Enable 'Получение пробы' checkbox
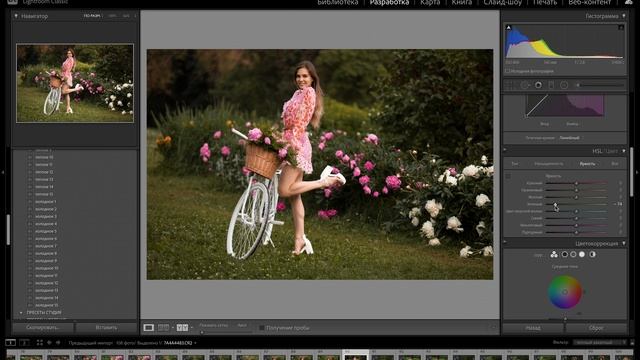 click(x=262, y=328)
